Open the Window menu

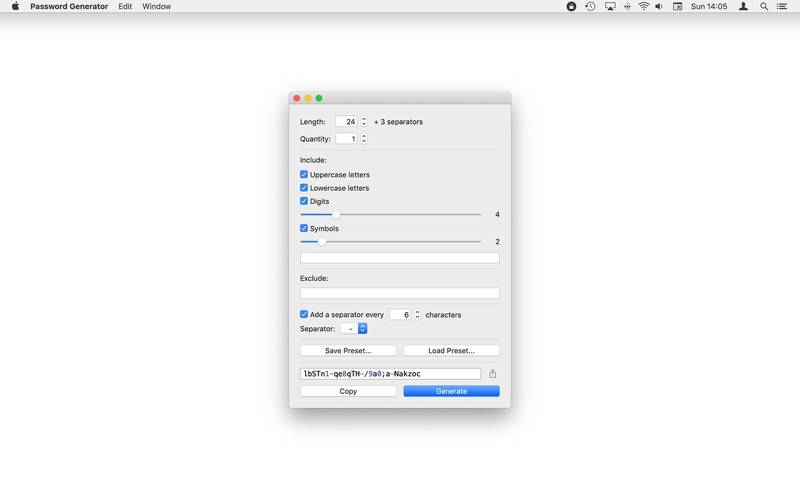pos(157,6)
